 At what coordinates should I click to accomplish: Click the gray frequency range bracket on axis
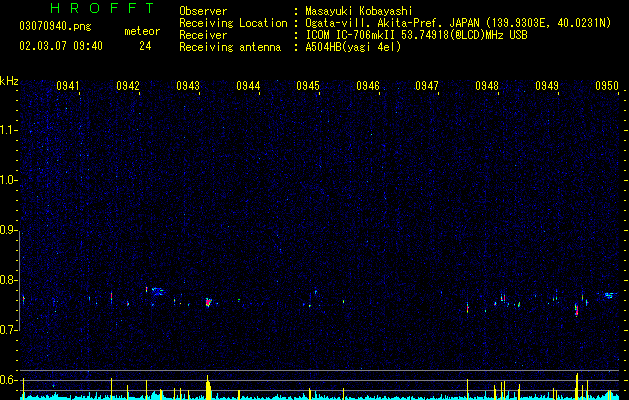(x=20, y=281)
